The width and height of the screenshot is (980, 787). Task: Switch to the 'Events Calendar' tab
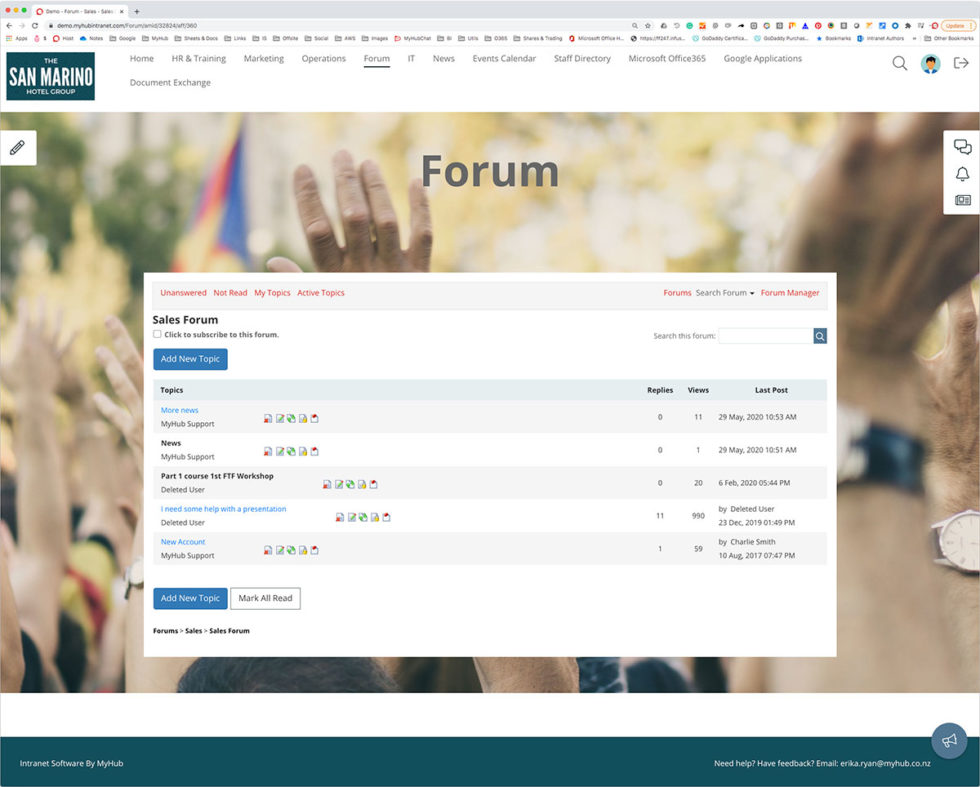pyautogui.click(x=504, y=58)
